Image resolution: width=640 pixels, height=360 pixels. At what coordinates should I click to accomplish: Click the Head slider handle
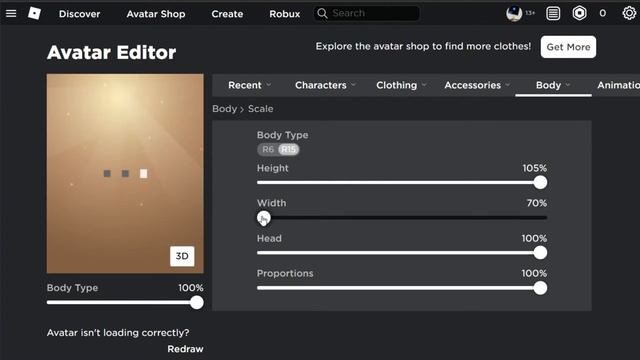click(540, 253)
